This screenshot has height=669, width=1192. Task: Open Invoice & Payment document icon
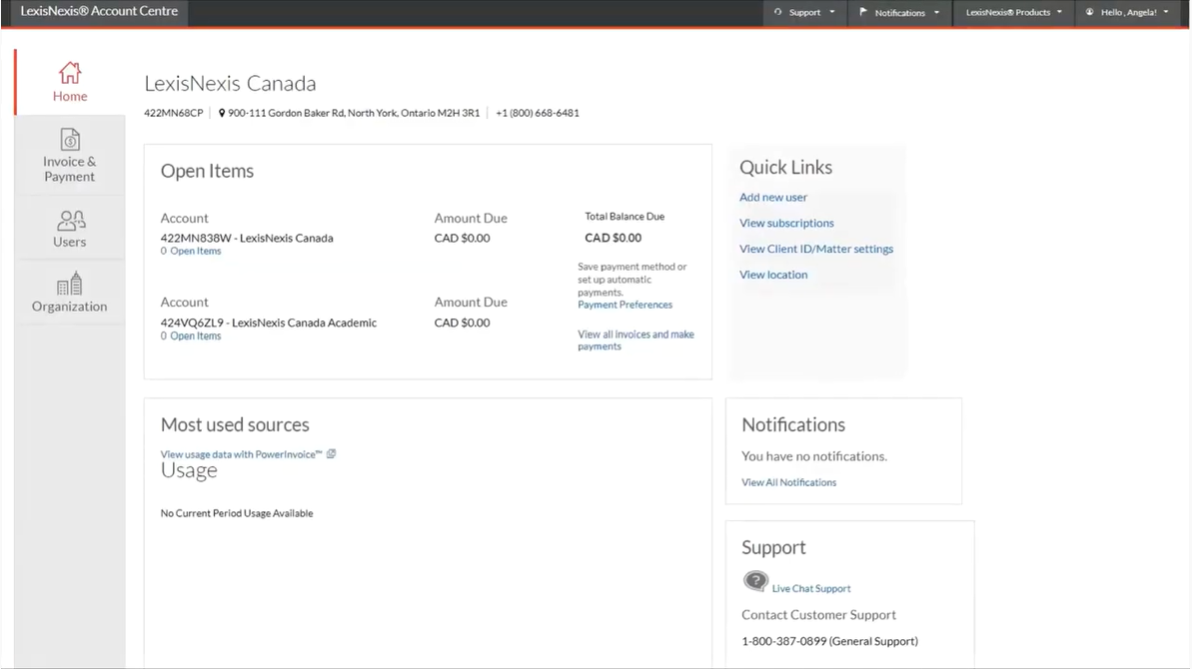[69, 139]
